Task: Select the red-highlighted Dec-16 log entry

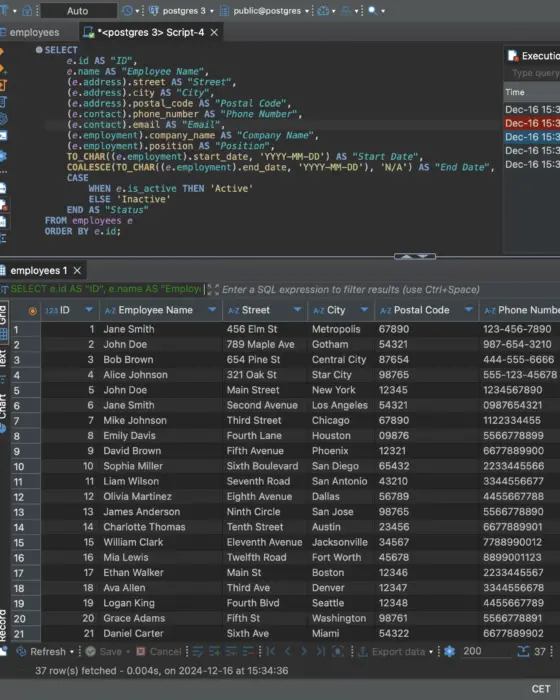Action: point(532,123)
